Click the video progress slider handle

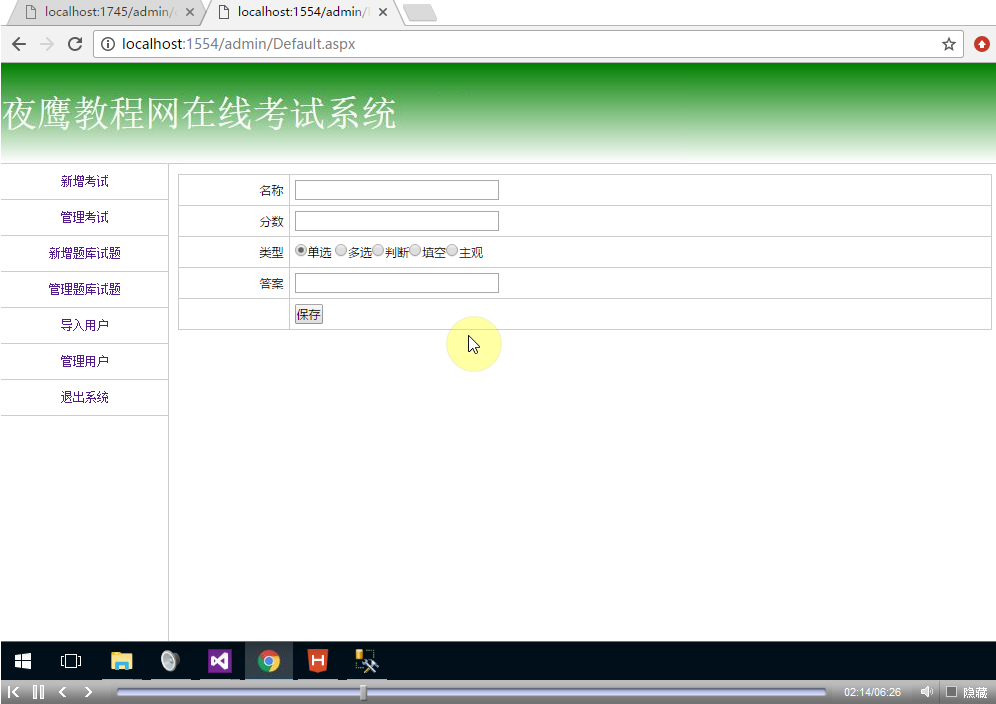click(x=363, y=692)
